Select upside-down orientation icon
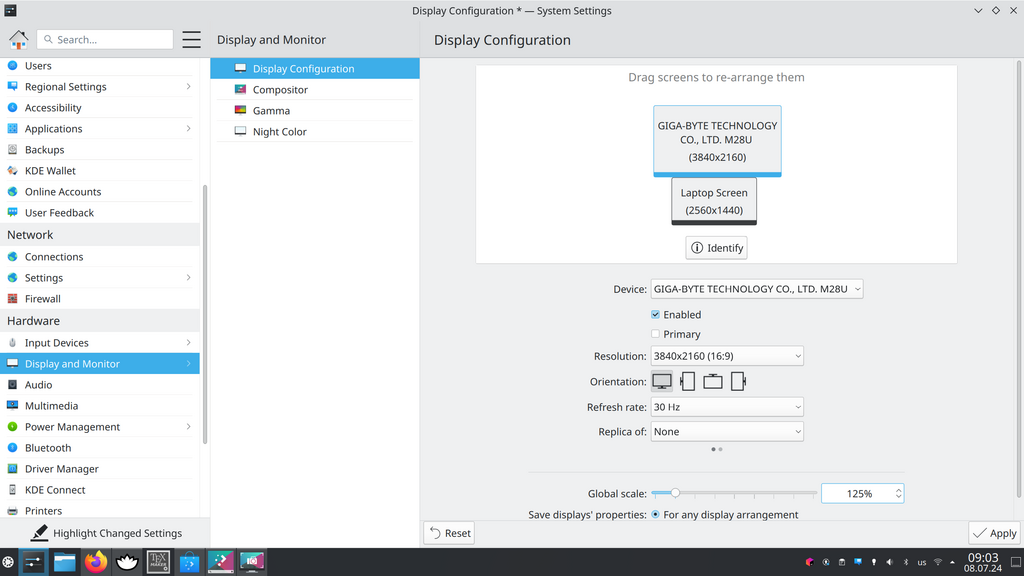Viewport: 1024px width, 576px height. pos(712,381)
